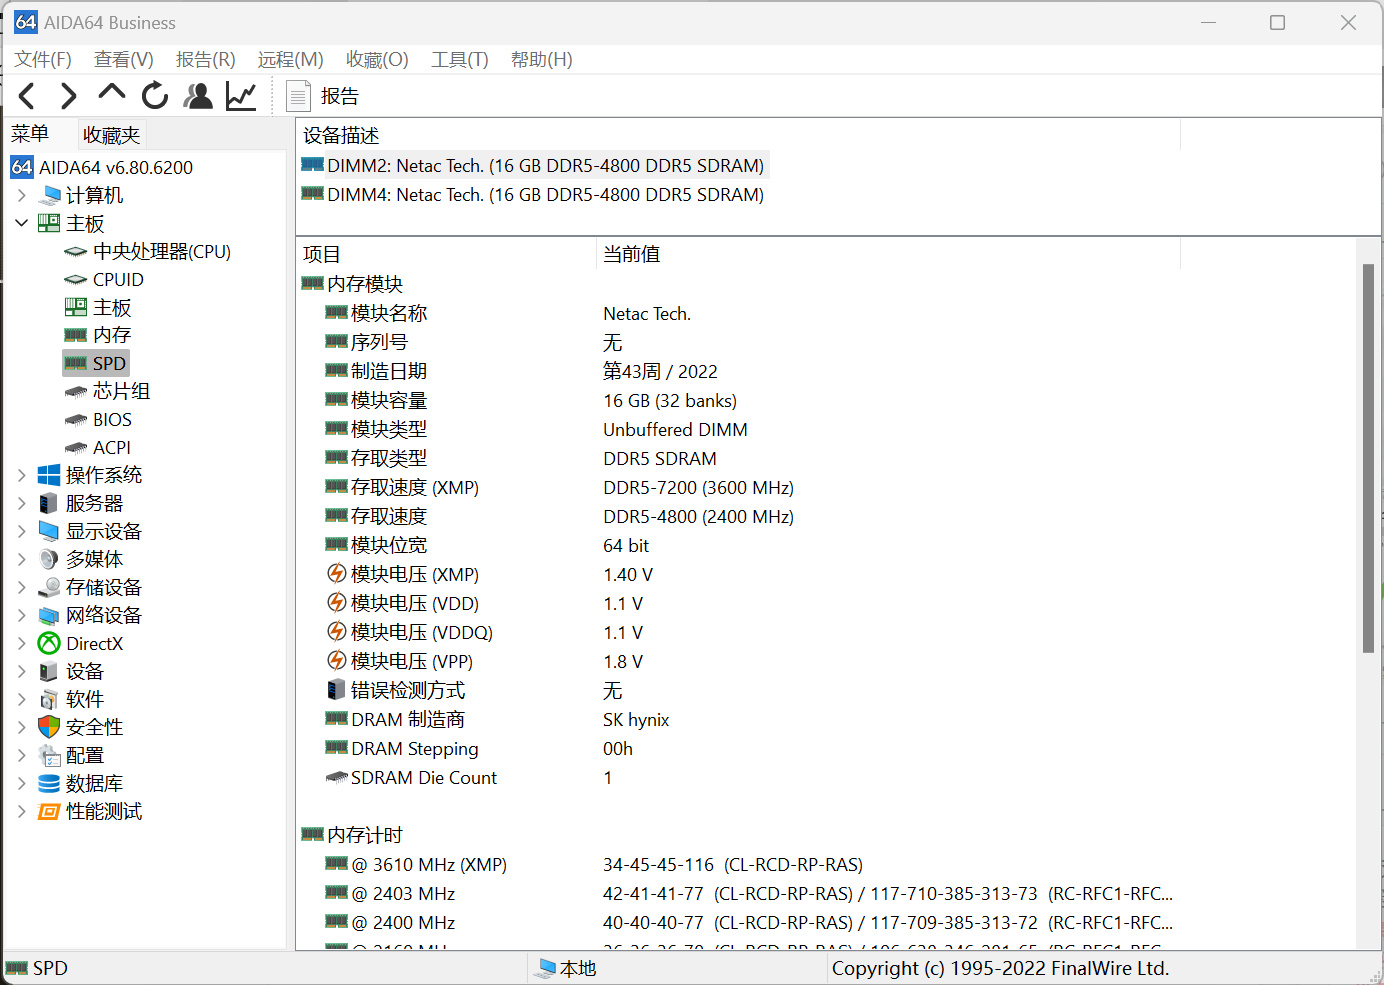1384x985 pixels.
Task: Select the 设备 tree item
Action: click(85, 671)
